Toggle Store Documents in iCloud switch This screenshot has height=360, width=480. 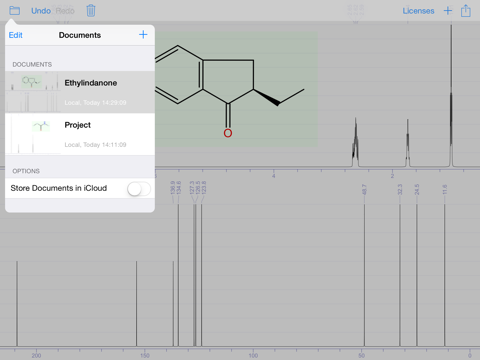pos(139,189)
